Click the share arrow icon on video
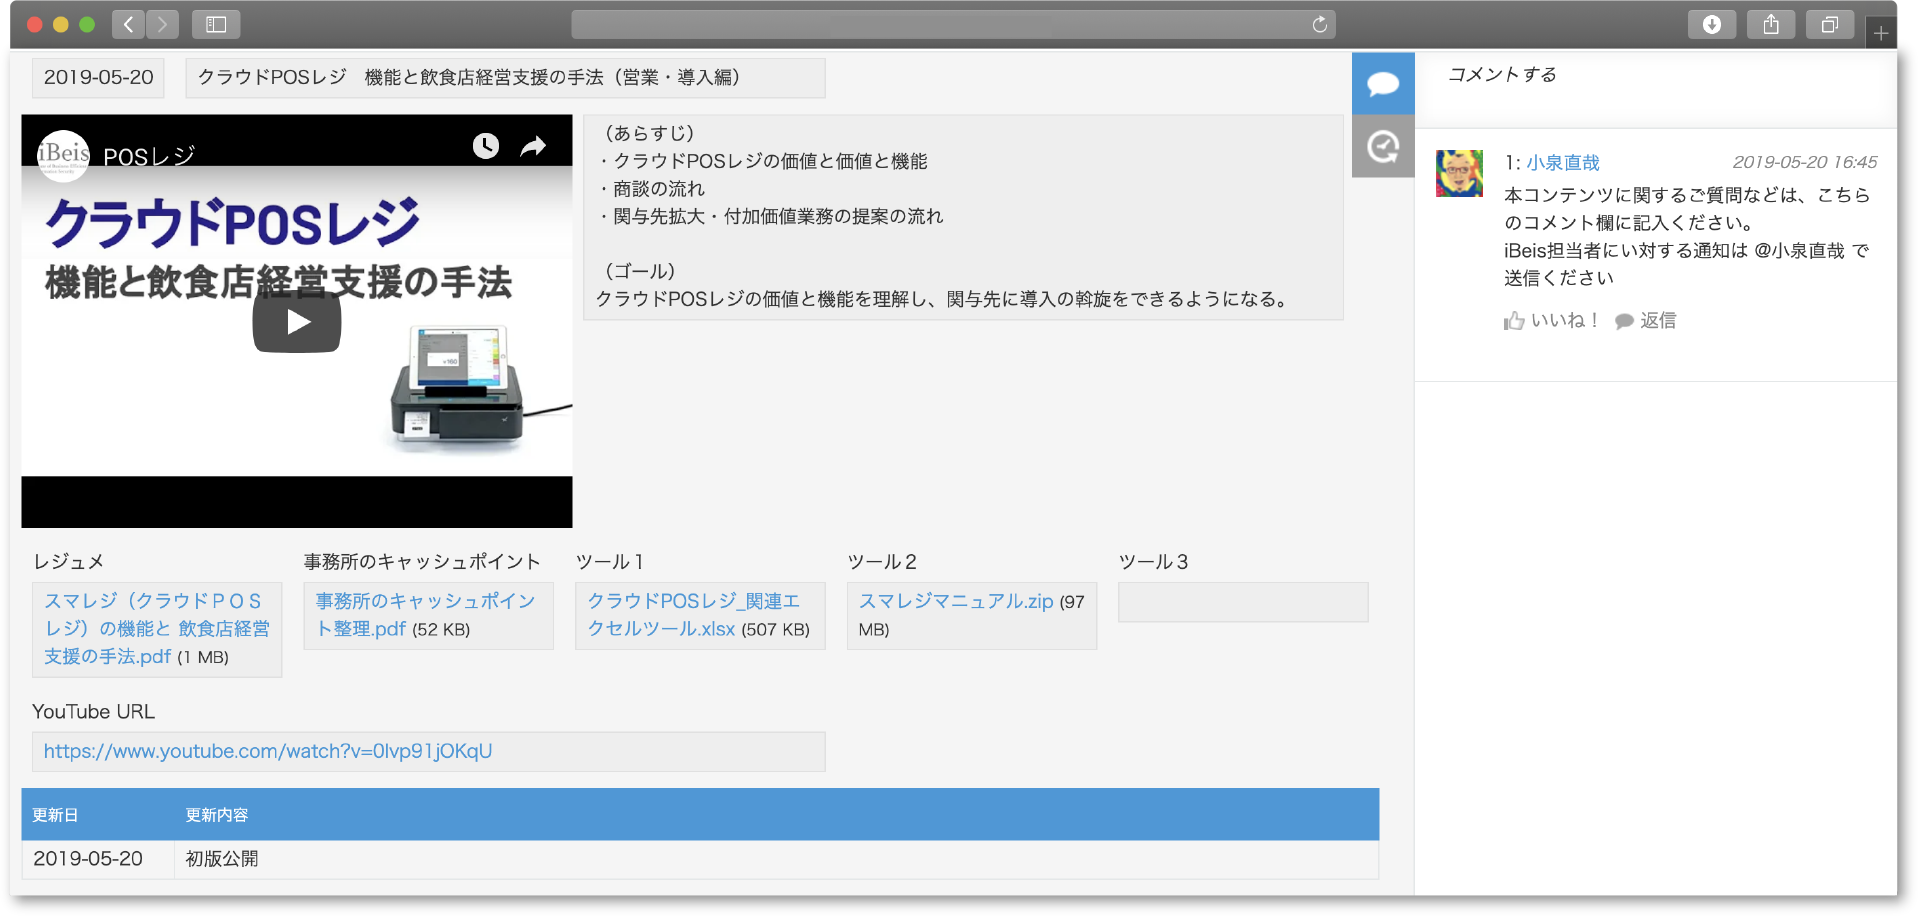Image resolution: width=1918 pixels, height=916 pixels. tap(534, 146)
